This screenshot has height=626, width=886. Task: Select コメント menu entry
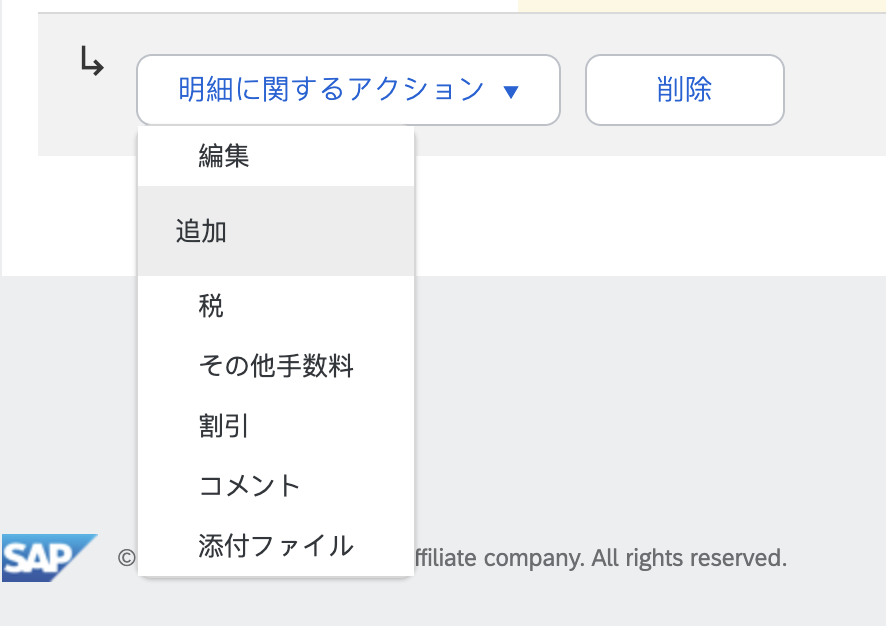click(x=250, y=486)
